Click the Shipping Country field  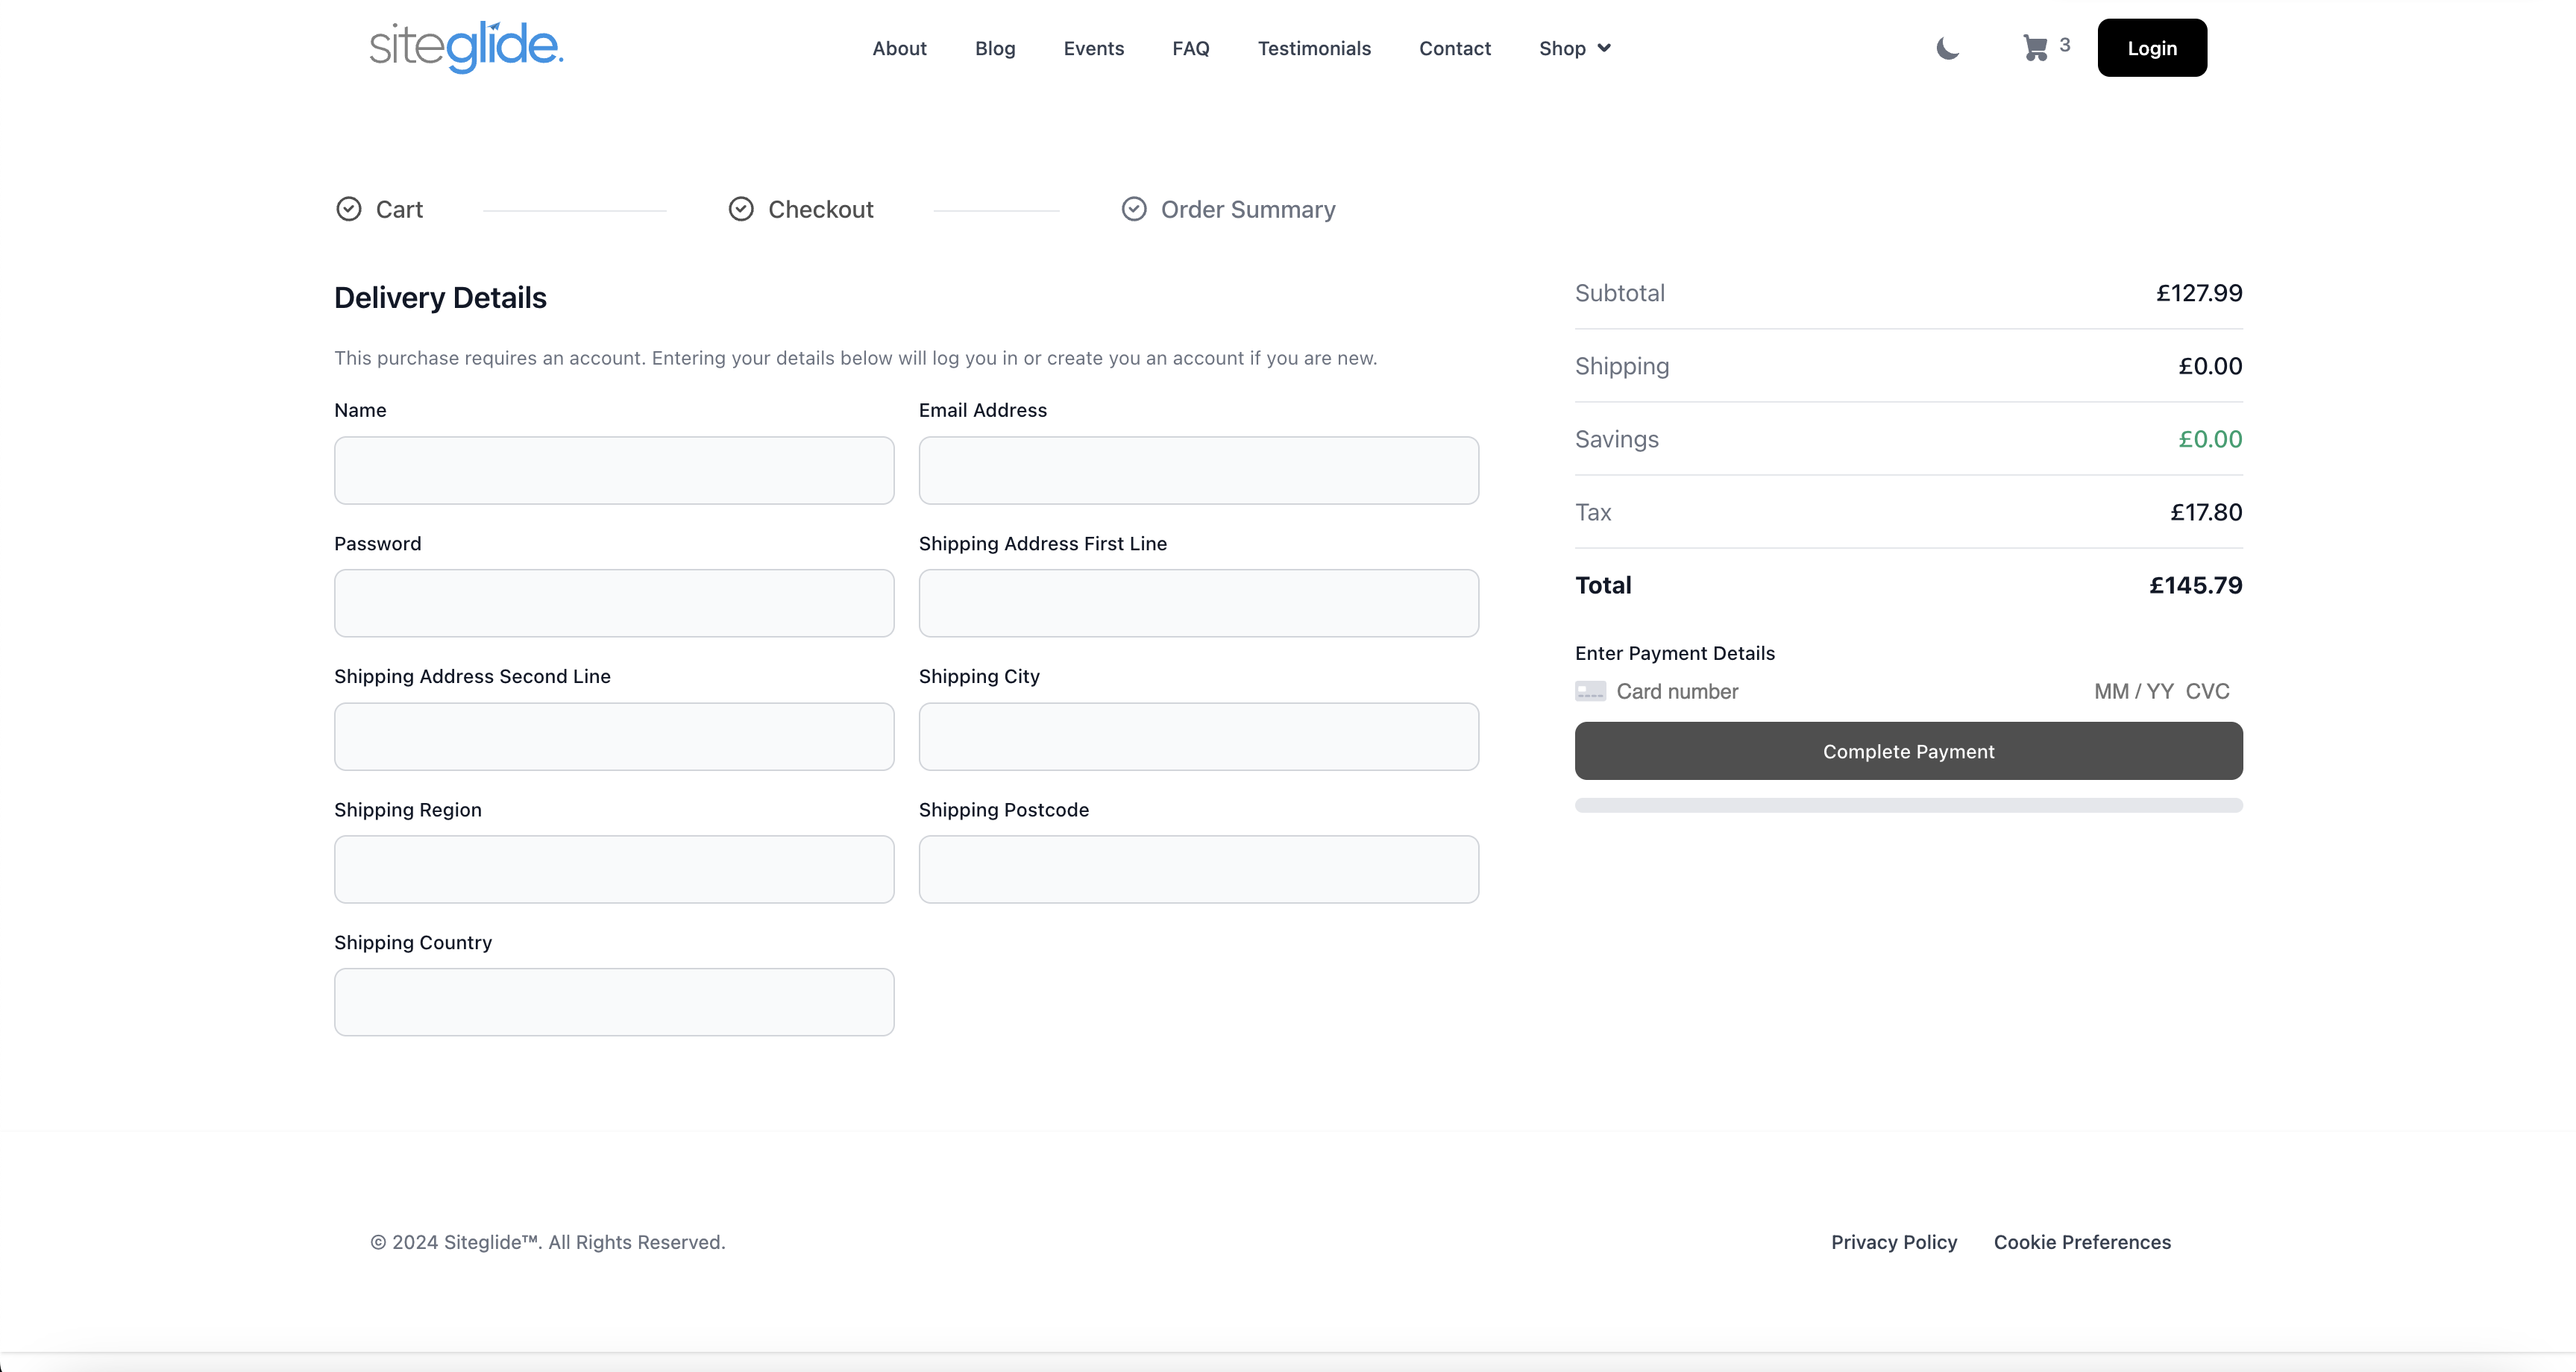tap(614, 1002)
